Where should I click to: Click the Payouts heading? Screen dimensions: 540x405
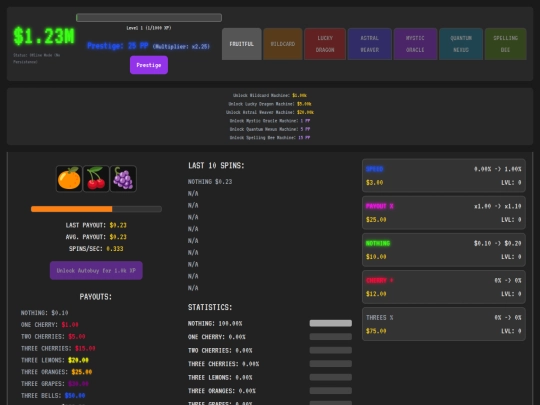[x=96, y=297]
